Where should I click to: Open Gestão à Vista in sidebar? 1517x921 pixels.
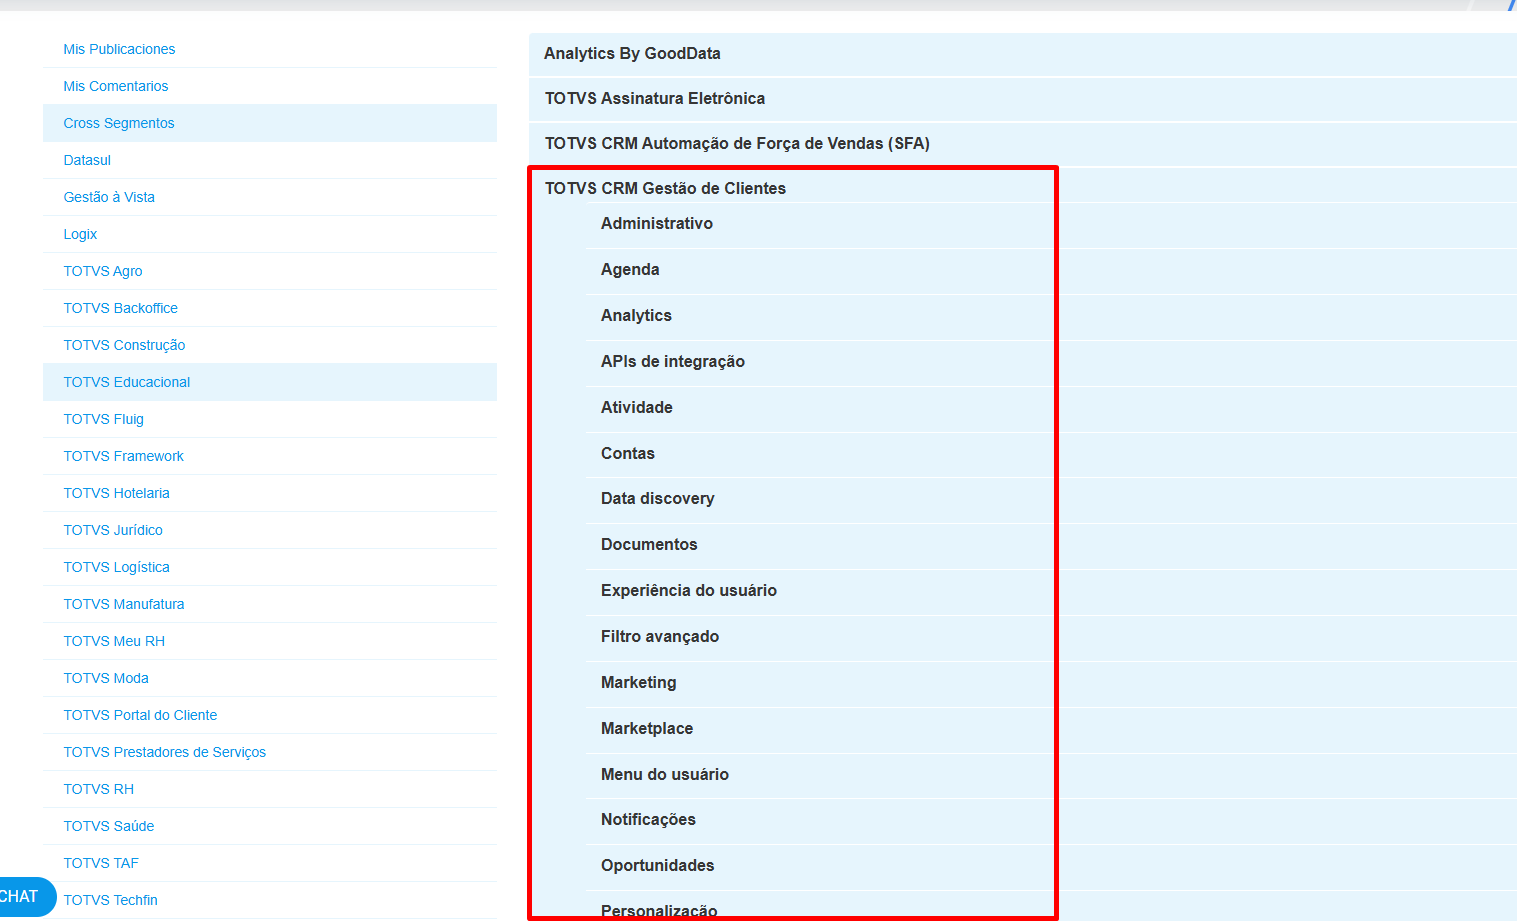(x=109, y=197)
